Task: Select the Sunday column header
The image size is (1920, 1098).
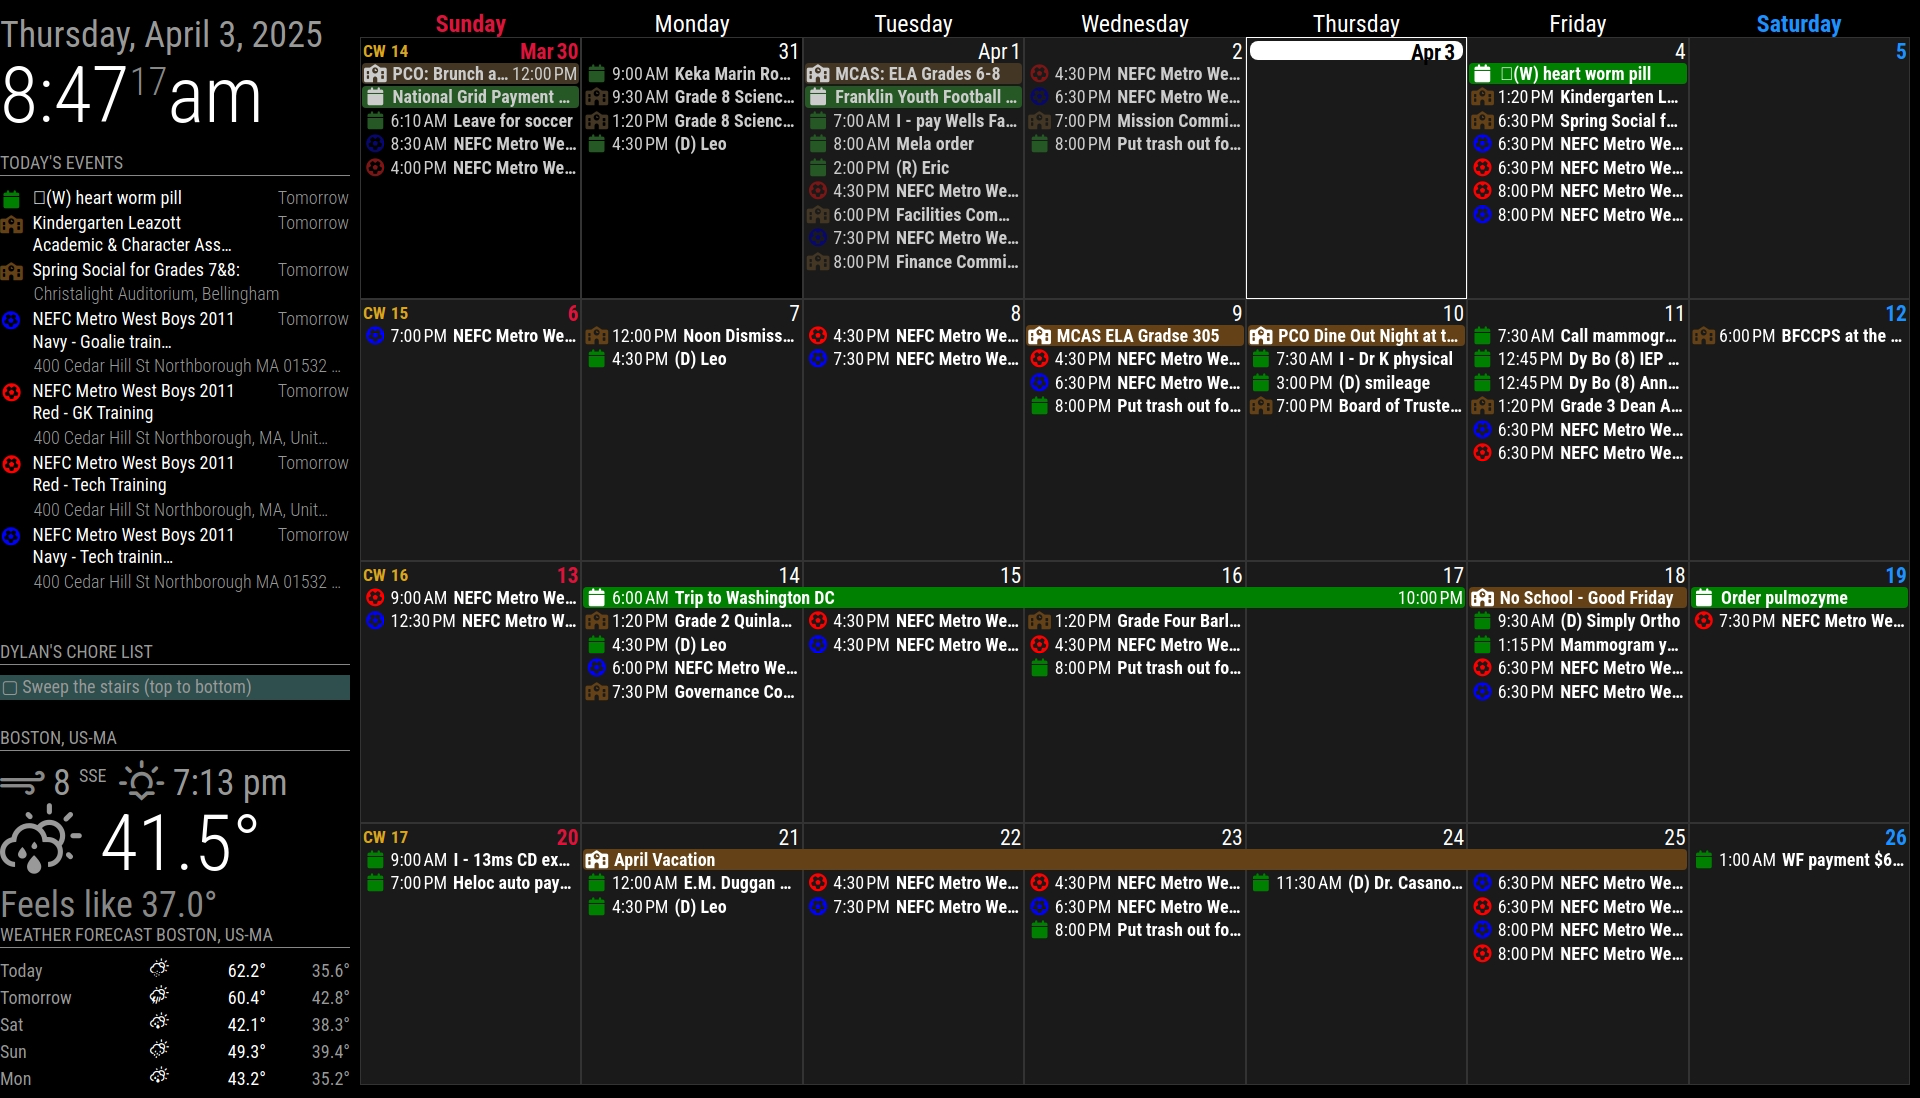Action: (x=470, y=24)
